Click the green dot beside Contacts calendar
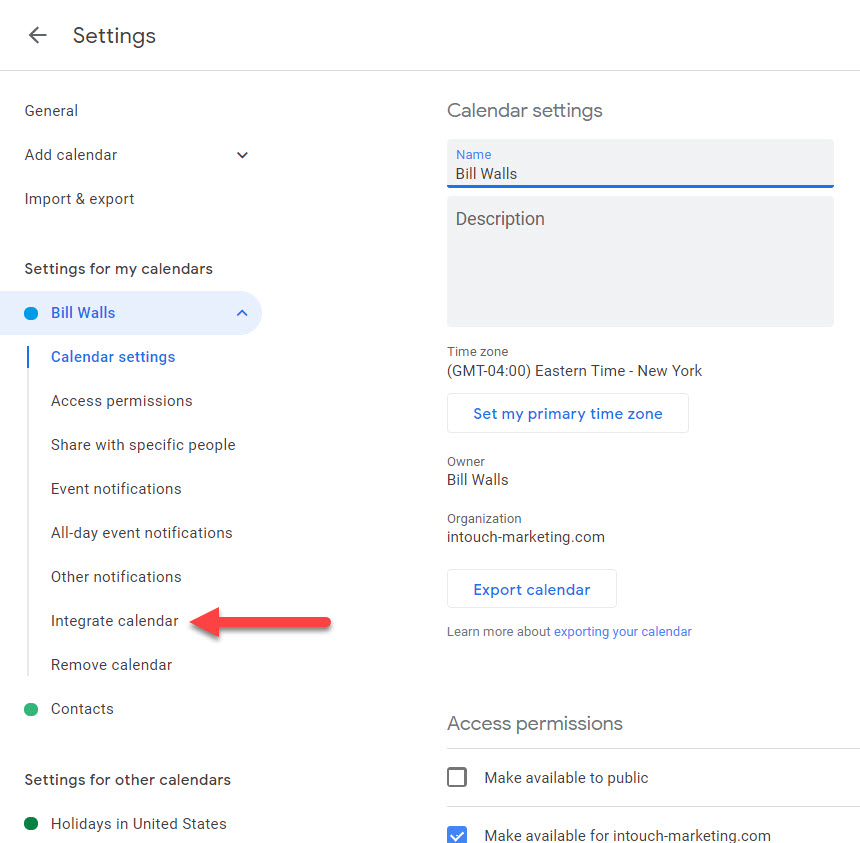The image size is (860, 843). click(x=31, y=709)
